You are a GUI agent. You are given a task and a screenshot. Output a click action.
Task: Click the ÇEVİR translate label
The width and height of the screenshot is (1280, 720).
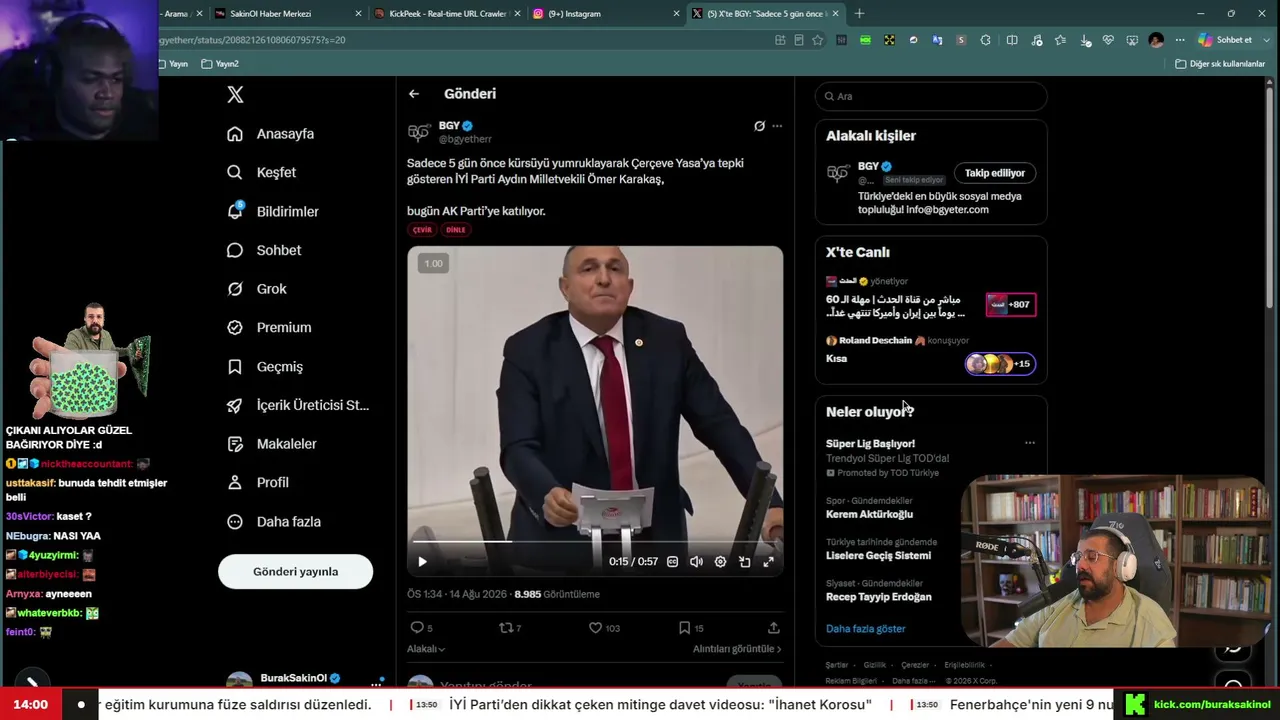point(422,230)
